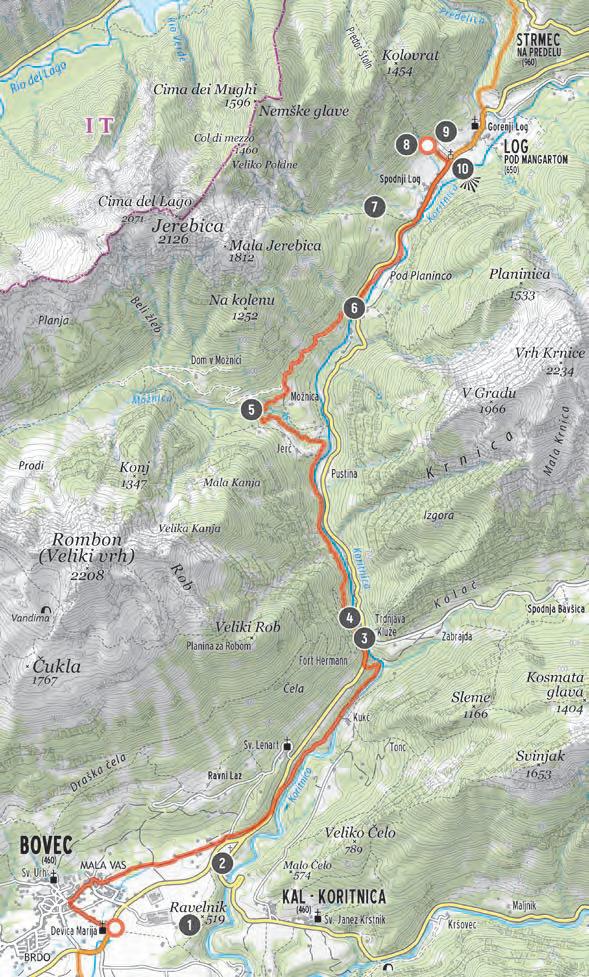Image resolution: width=589 pixels, height=977 pixels.
Task: Click waypoint marker 3 near Kluže
Action: 364,638
